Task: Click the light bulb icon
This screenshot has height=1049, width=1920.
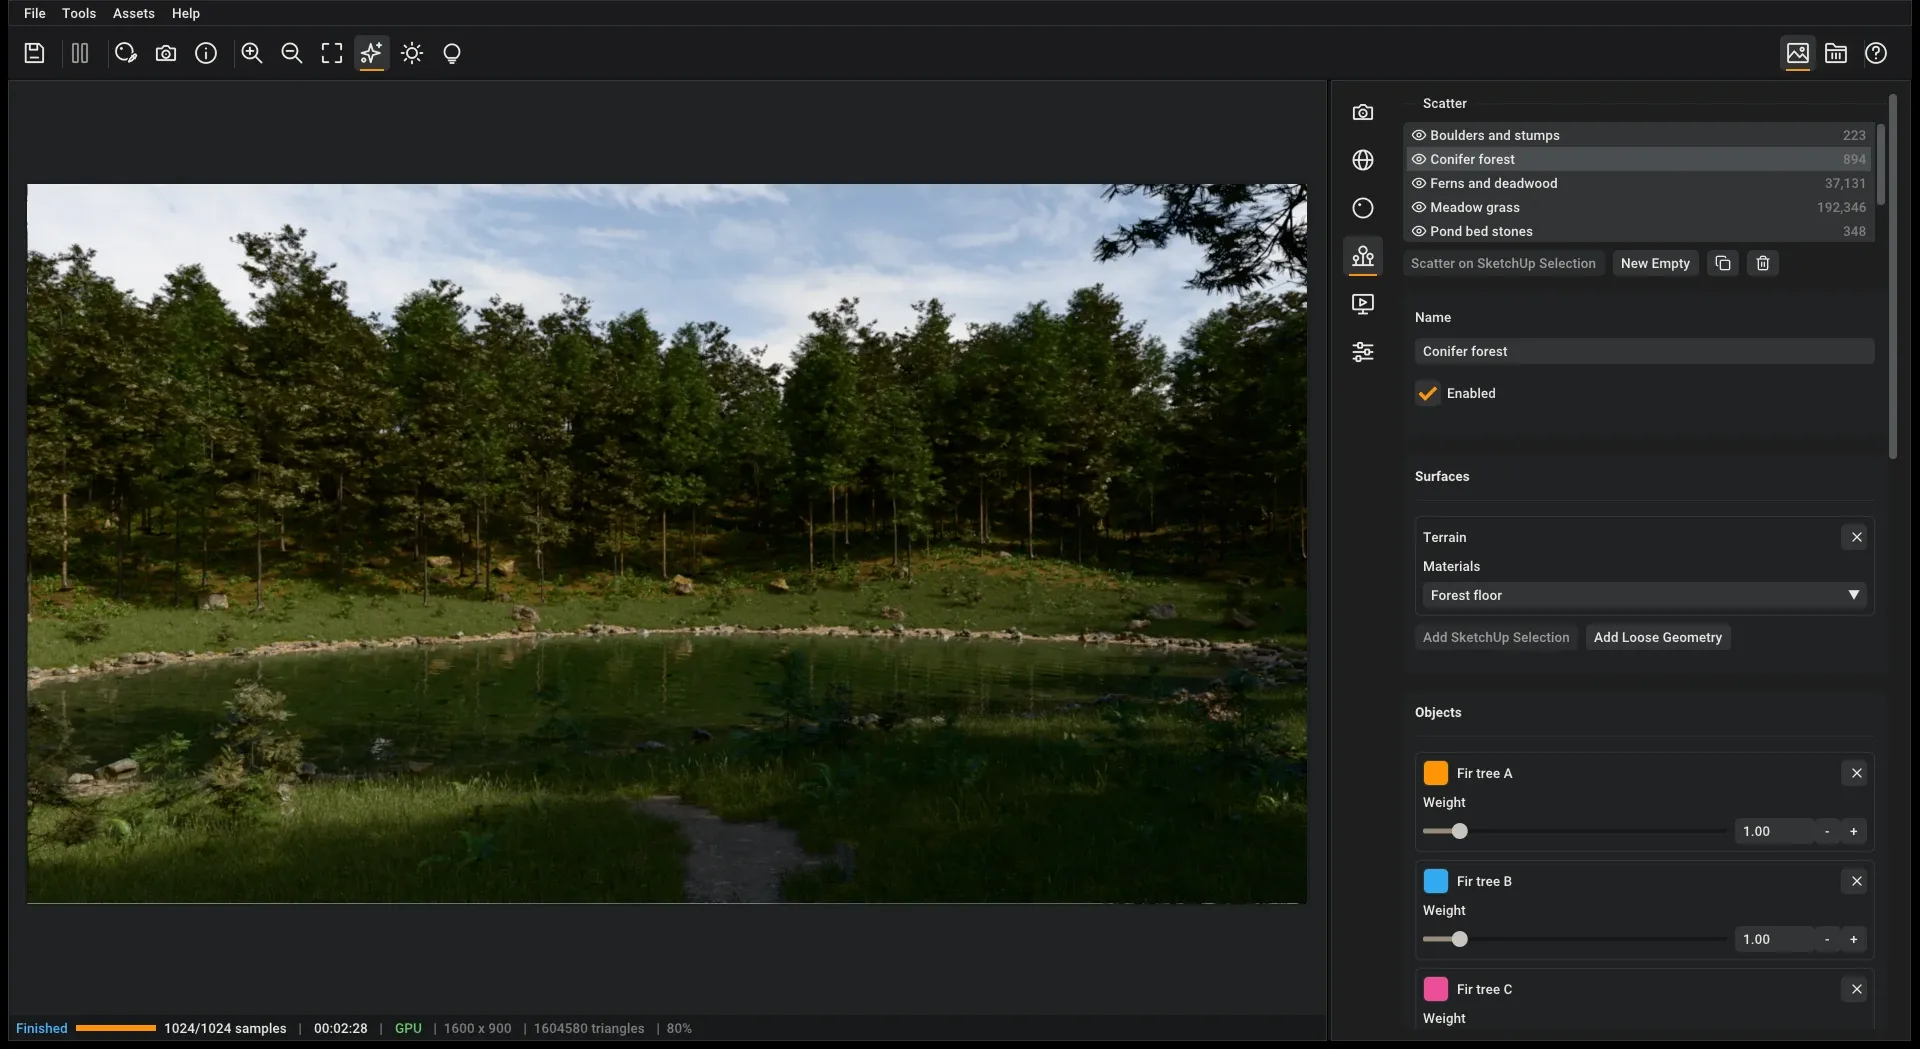Action: (x=452, y=53)
